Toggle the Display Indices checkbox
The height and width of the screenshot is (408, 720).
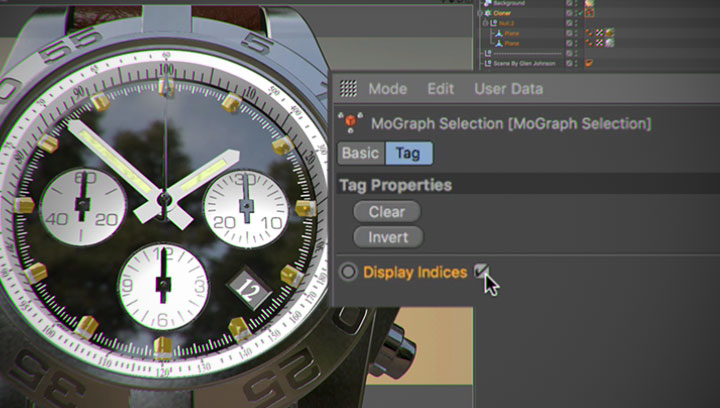[x=482, y=271]
